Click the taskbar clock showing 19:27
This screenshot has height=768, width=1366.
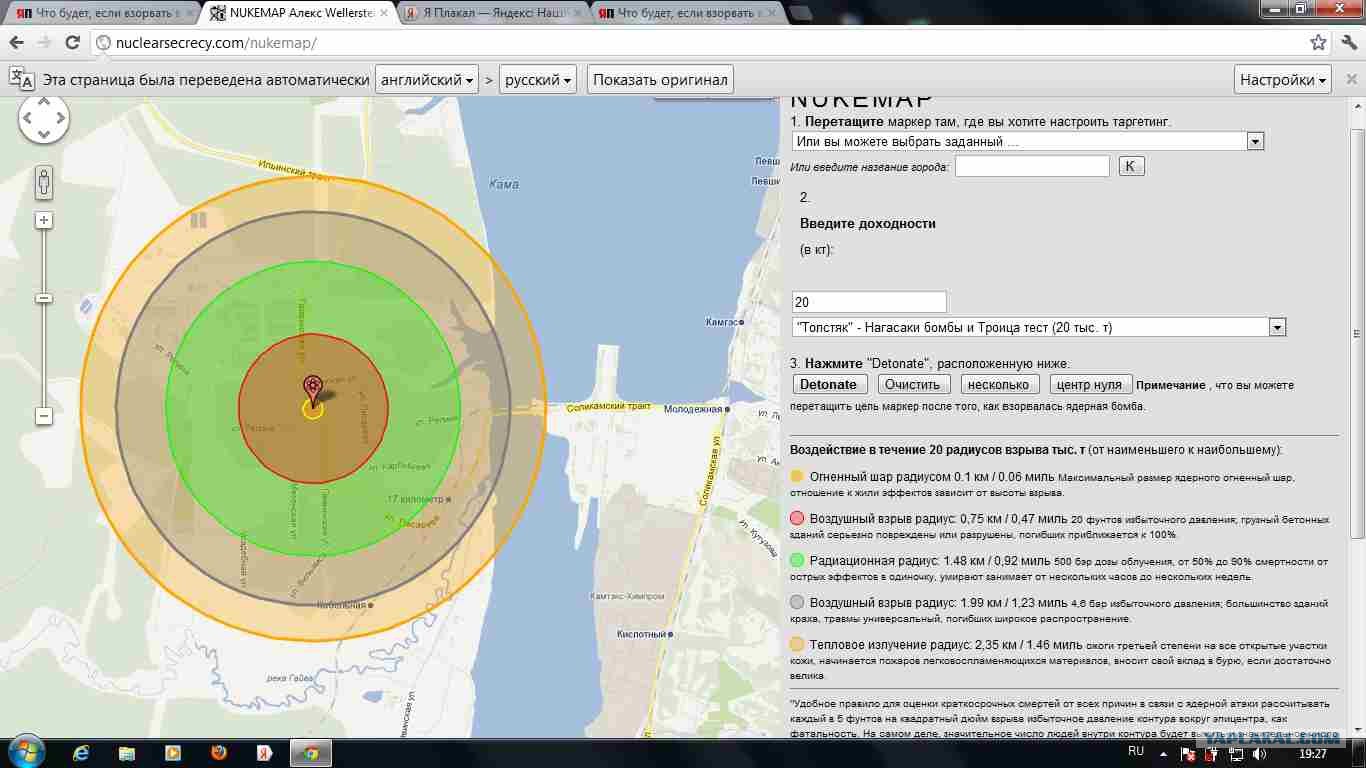point(1314,753)
